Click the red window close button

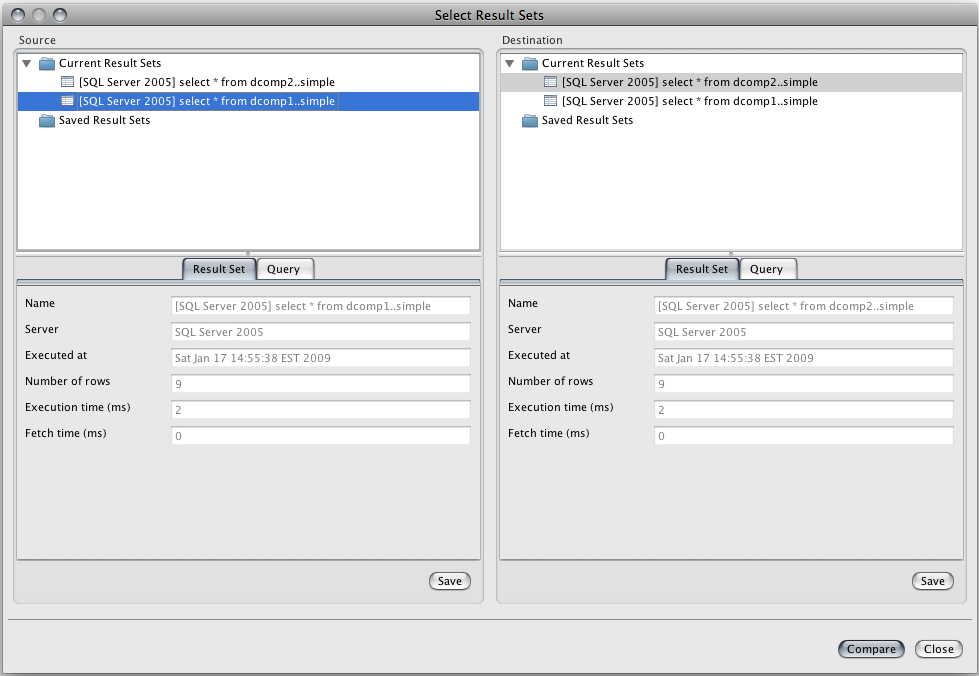point(19,15)
